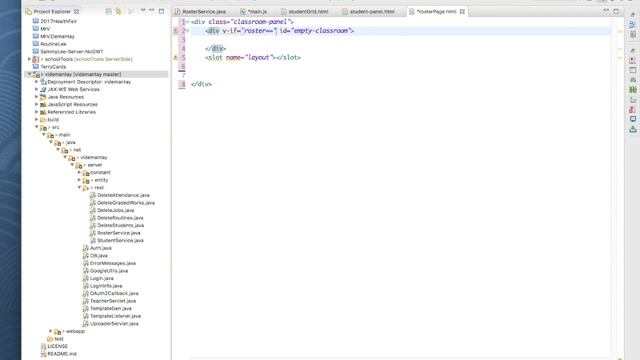Place cursor in slot name="layout" line
Screen dimensions: 640x360
click(253, 58)
